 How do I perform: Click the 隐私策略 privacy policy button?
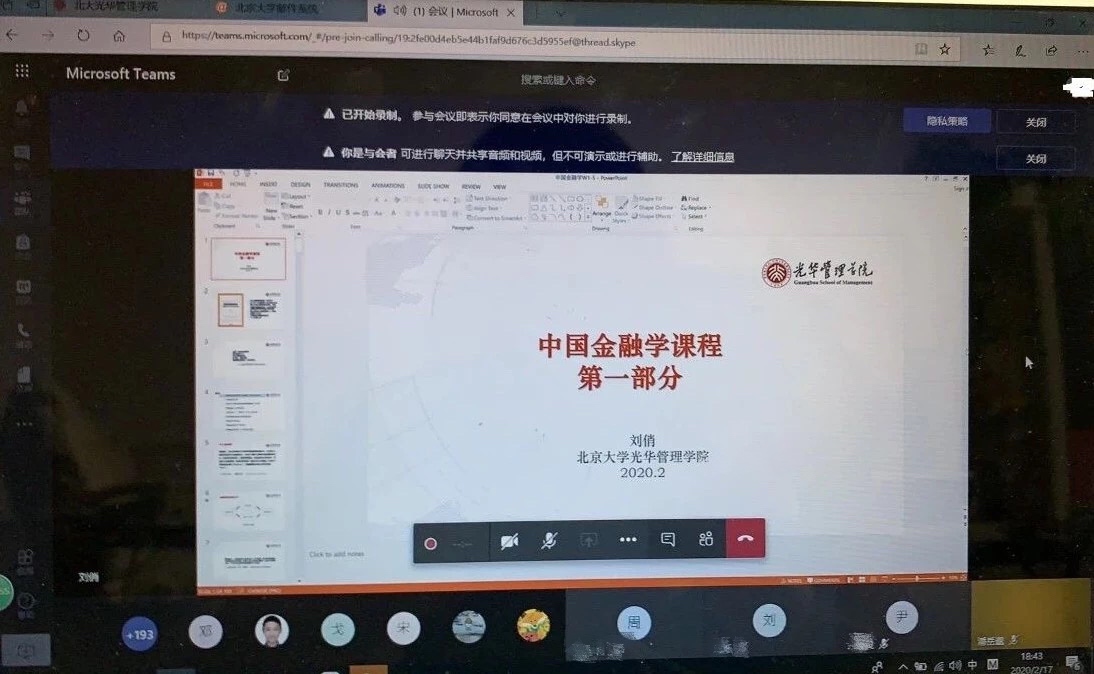point(946,121)
